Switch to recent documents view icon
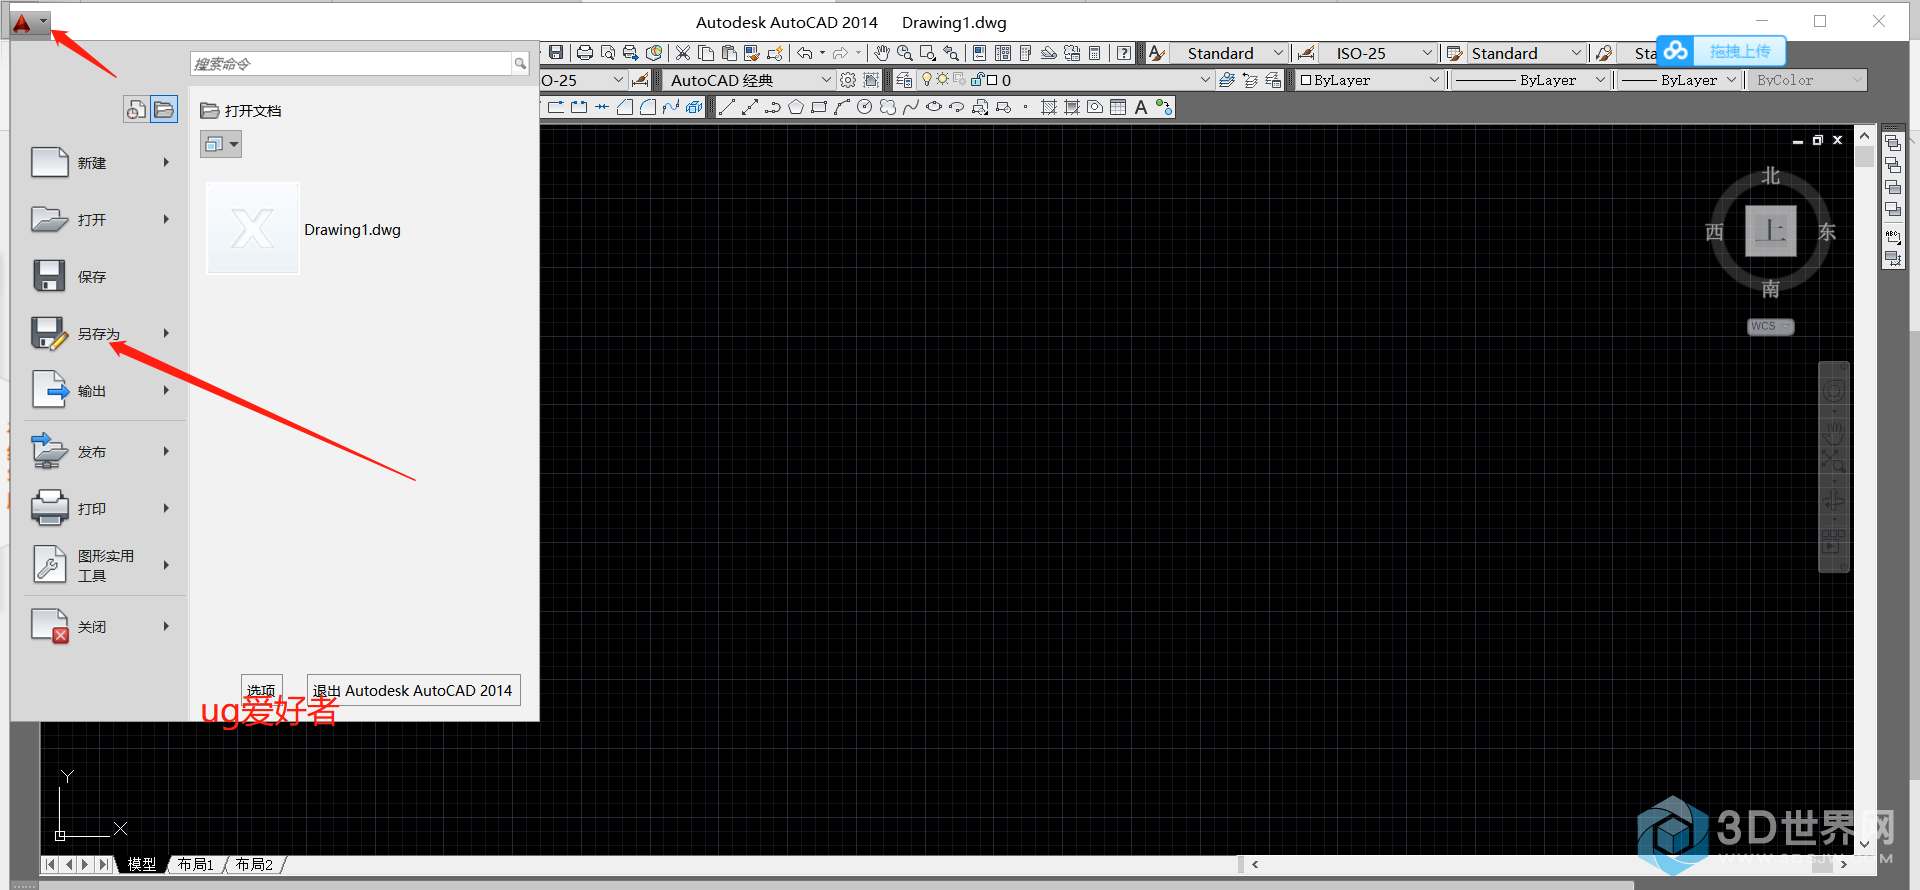1920x890 pixels. (x=135, y=109)
